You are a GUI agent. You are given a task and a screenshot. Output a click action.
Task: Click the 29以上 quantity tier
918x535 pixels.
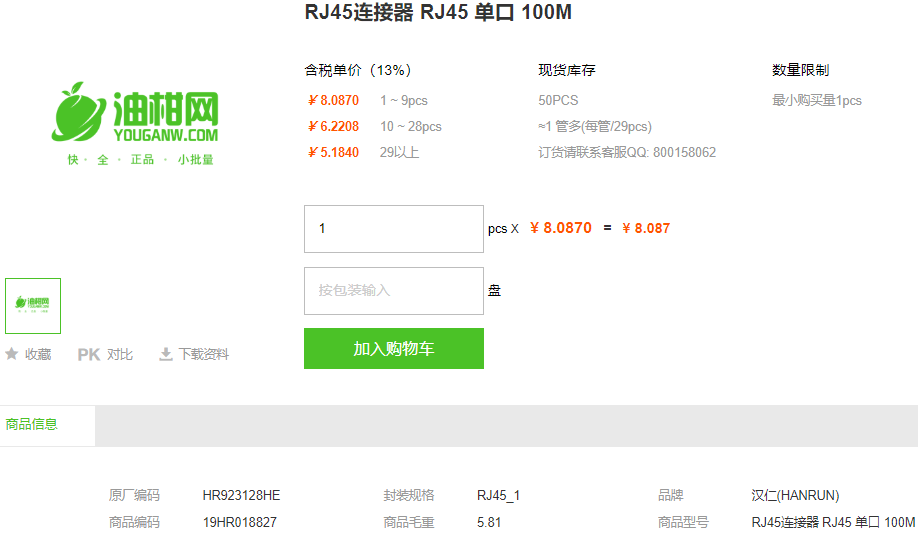(x=399, y=152)
